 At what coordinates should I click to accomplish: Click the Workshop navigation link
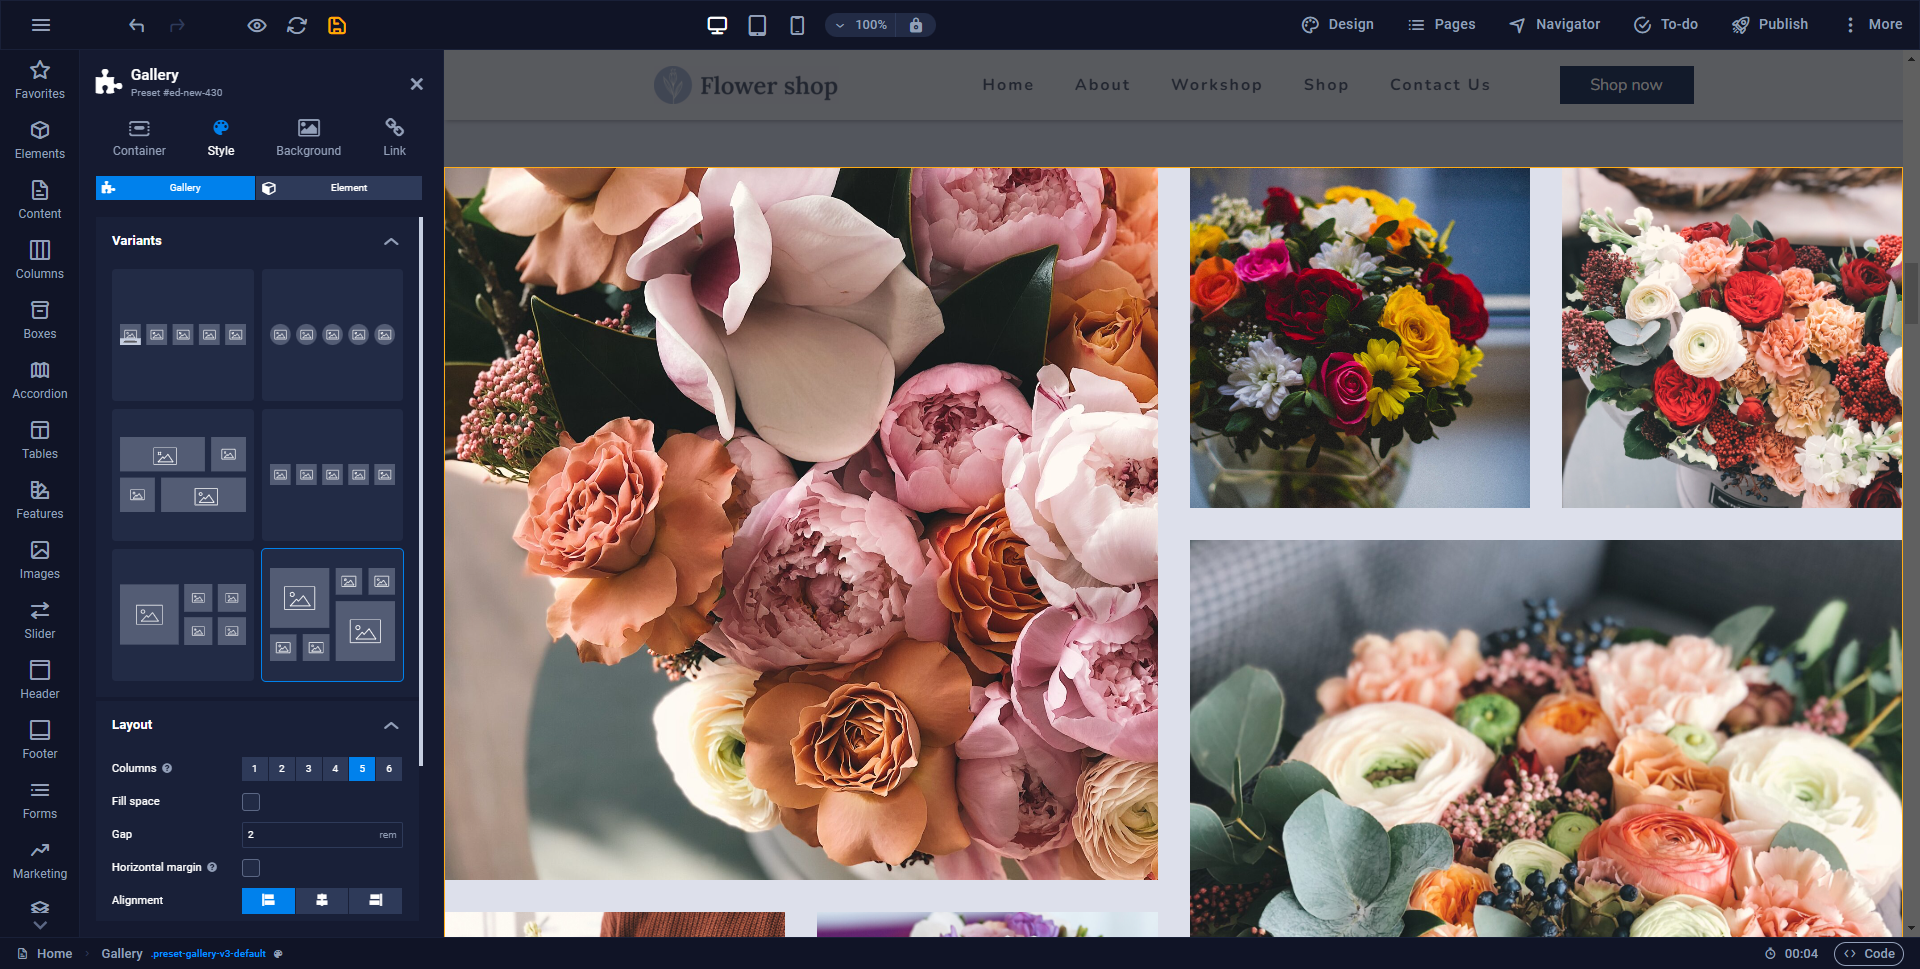1216,85
